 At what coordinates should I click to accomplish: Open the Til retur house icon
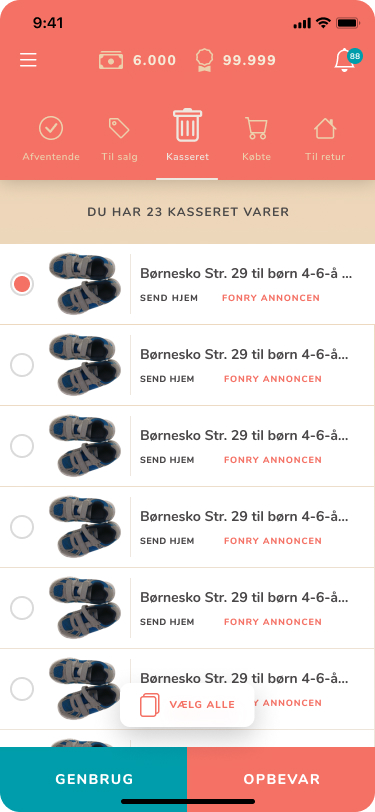[325, 128]
